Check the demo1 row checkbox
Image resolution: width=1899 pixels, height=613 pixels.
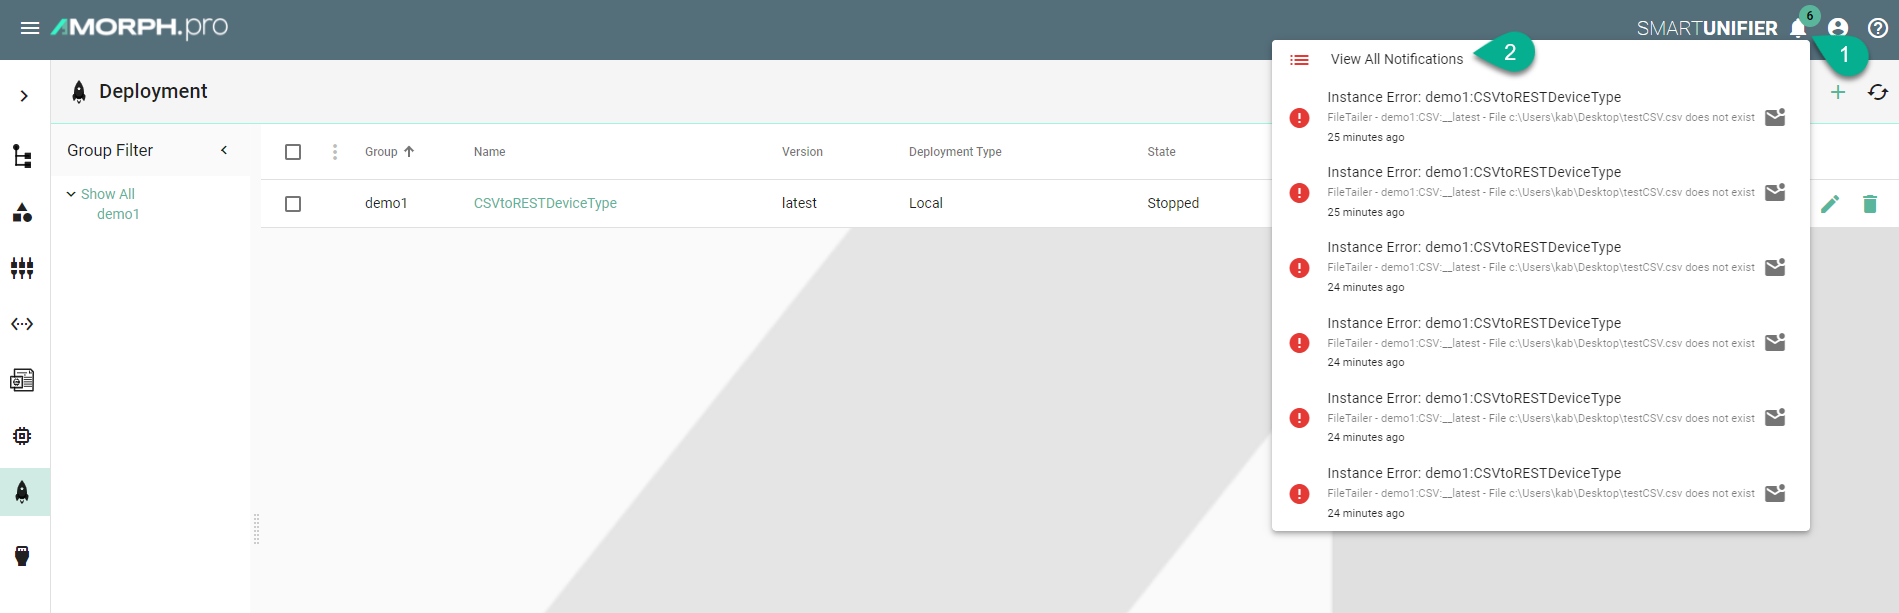click(293, 204)
